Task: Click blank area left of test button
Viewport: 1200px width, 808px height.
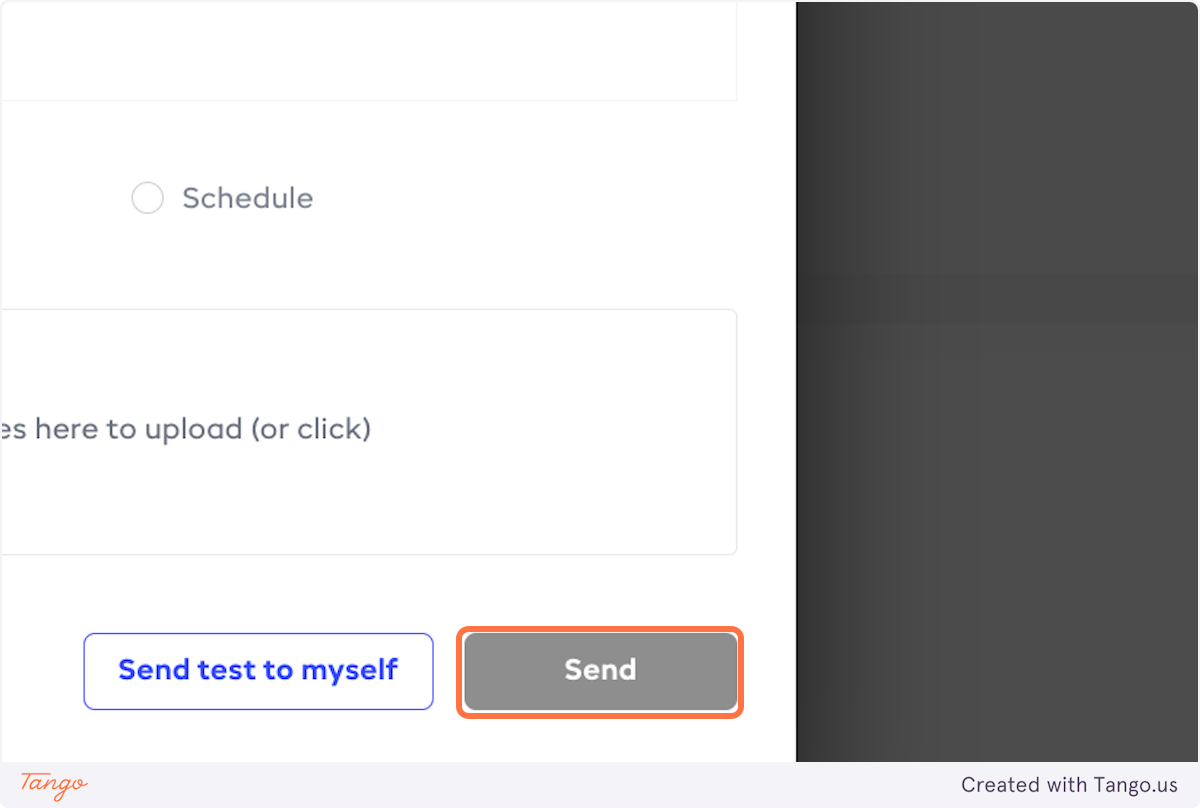Action: (x=40, y=670)
